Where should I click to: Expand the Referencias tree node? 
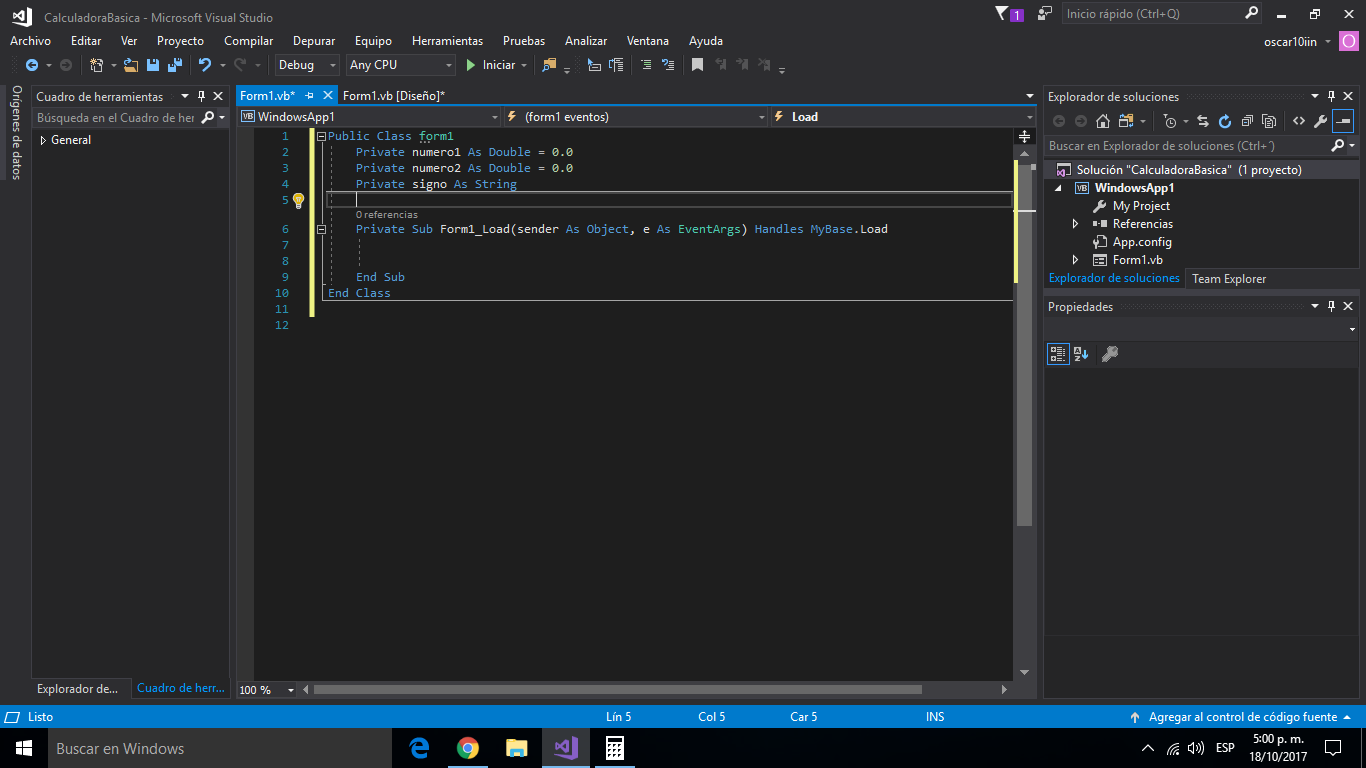(1076, 224)
